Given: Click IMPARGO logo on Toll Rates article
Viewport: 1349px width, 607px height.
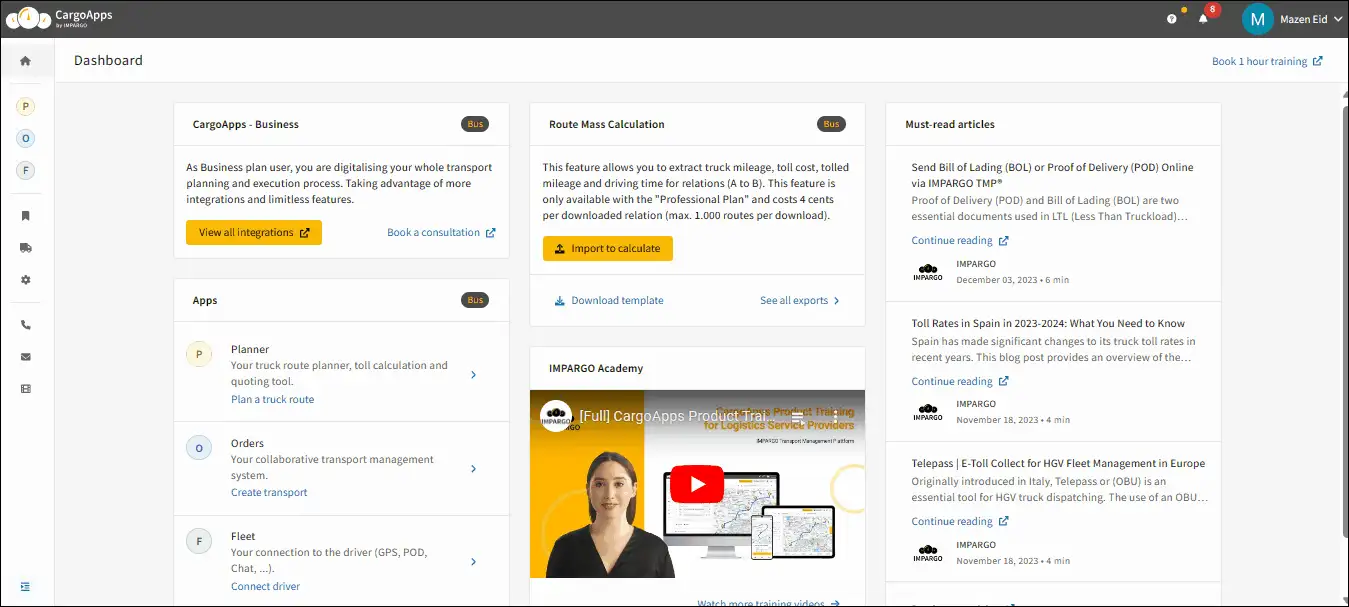Looking at the screenshot, I should 928,412.
